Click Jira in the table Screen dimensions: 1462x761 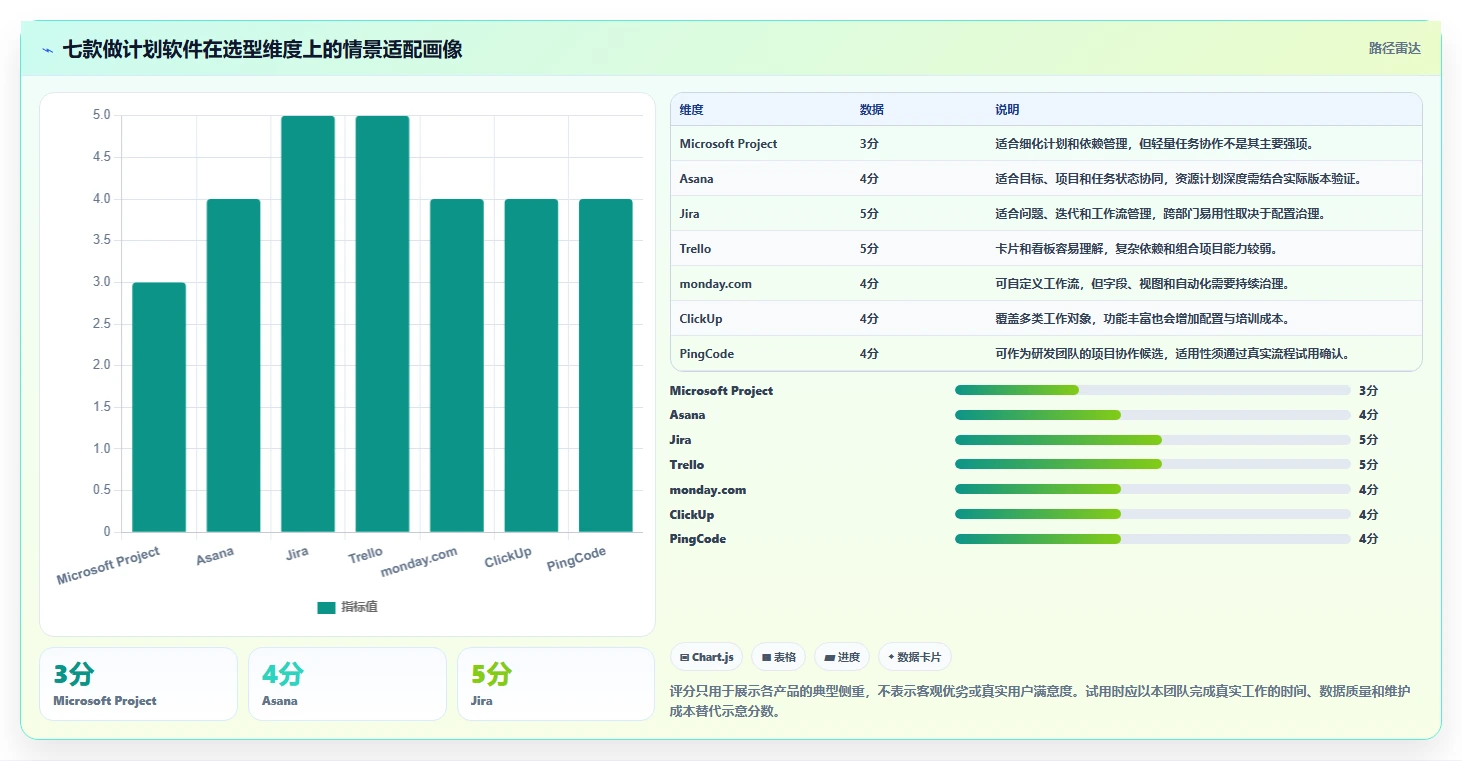click(x=689, y=214)
